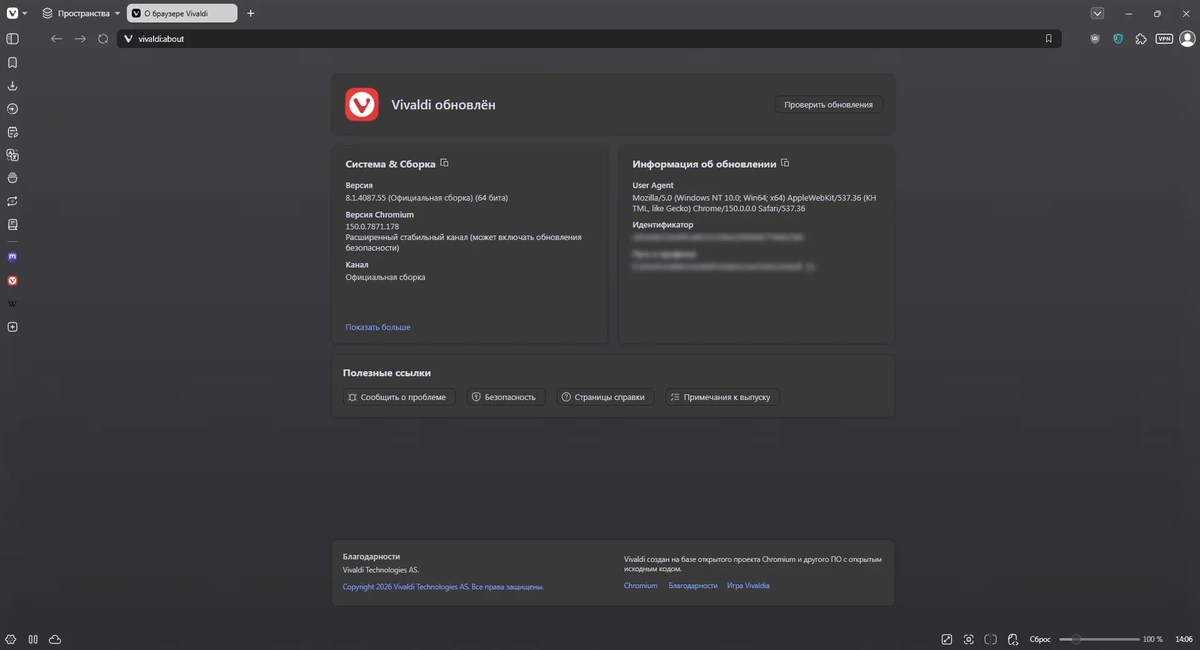Open the 'Безопасность' link button

point(506,397)
